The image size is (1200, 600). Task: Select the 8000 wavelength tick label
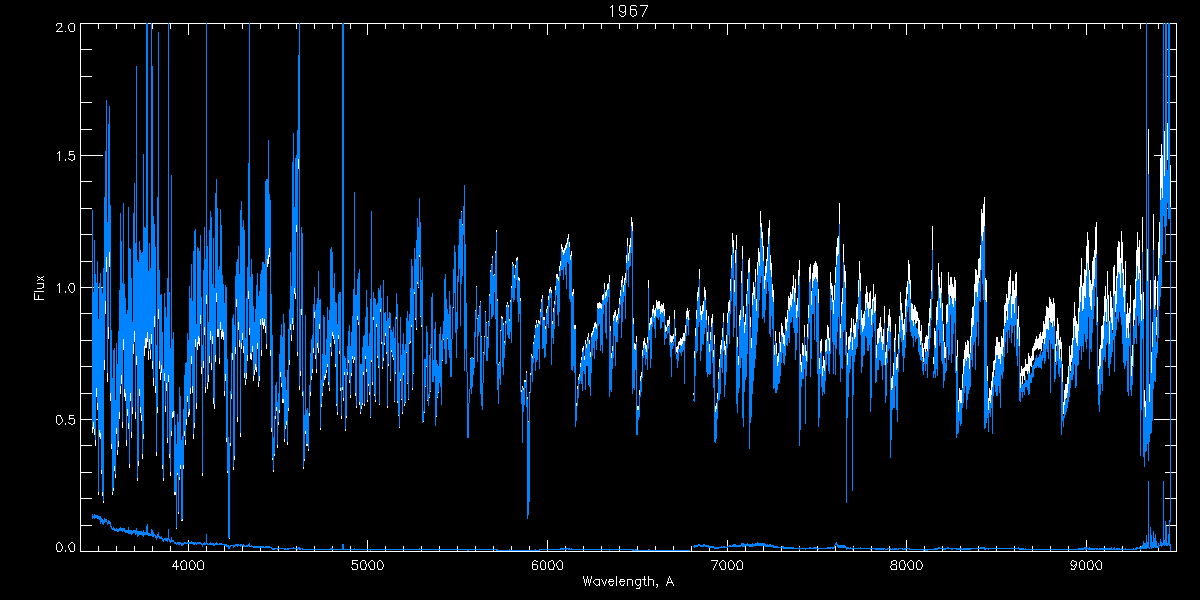(x=906, y=565)
